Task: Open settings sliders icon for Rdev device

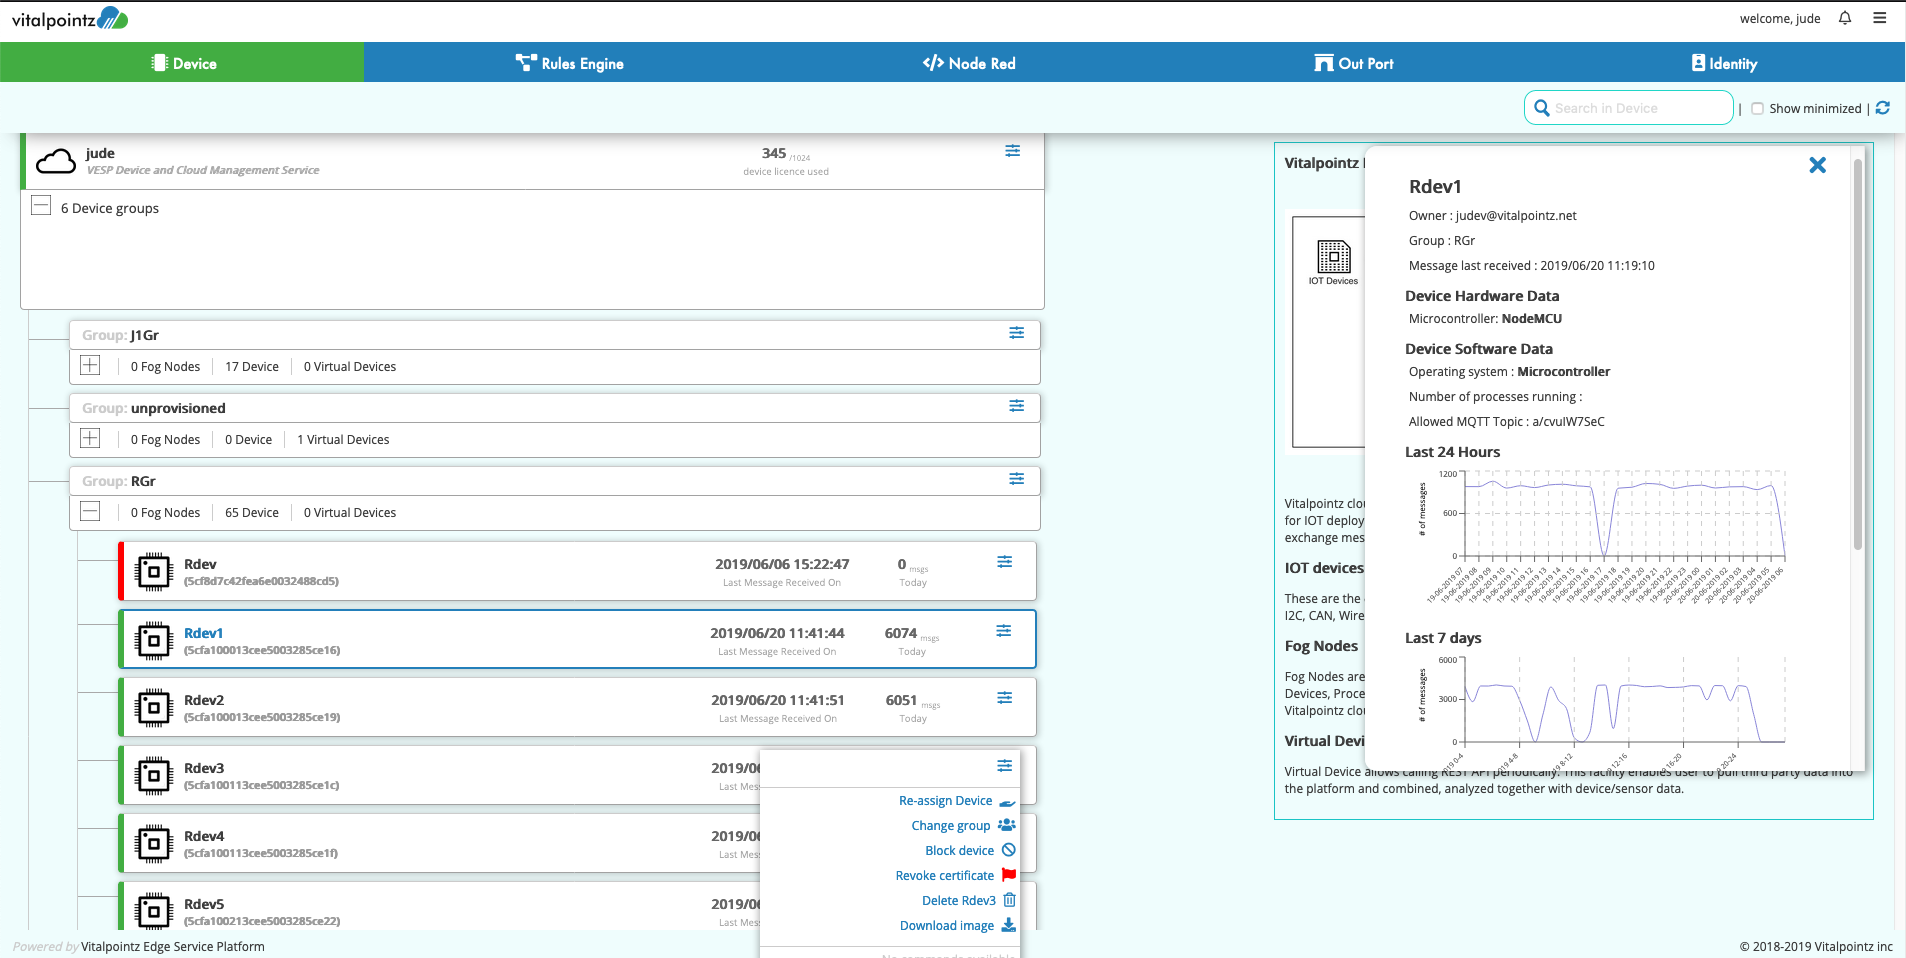Action: tap(1005, 563)
